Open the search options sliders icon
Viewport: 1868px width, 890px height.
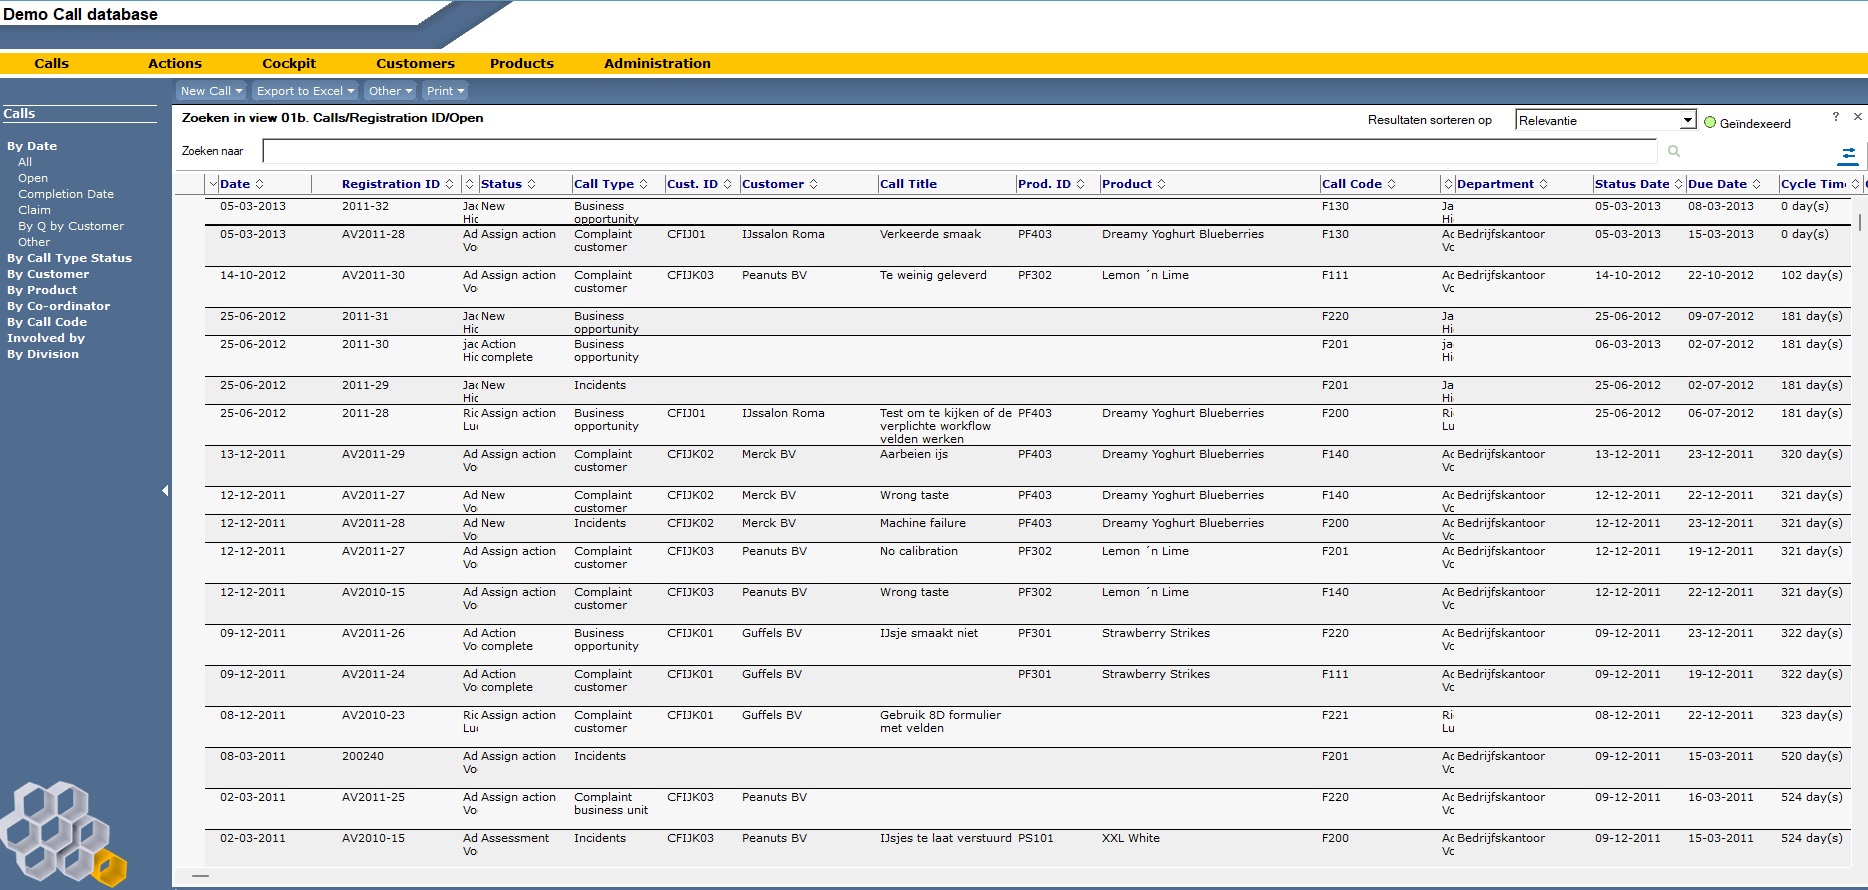click(1848, 155)
